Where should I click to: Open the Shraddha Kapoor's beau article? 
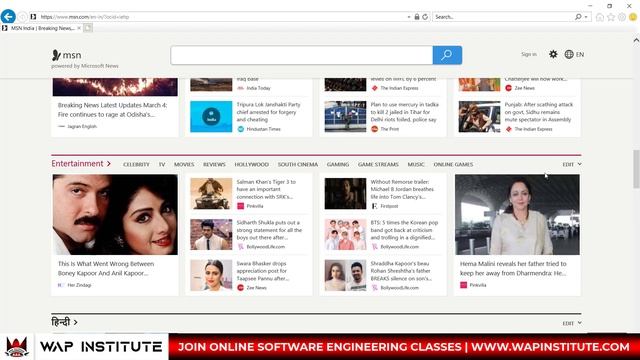pyautogui.click(x=401, y=271)
